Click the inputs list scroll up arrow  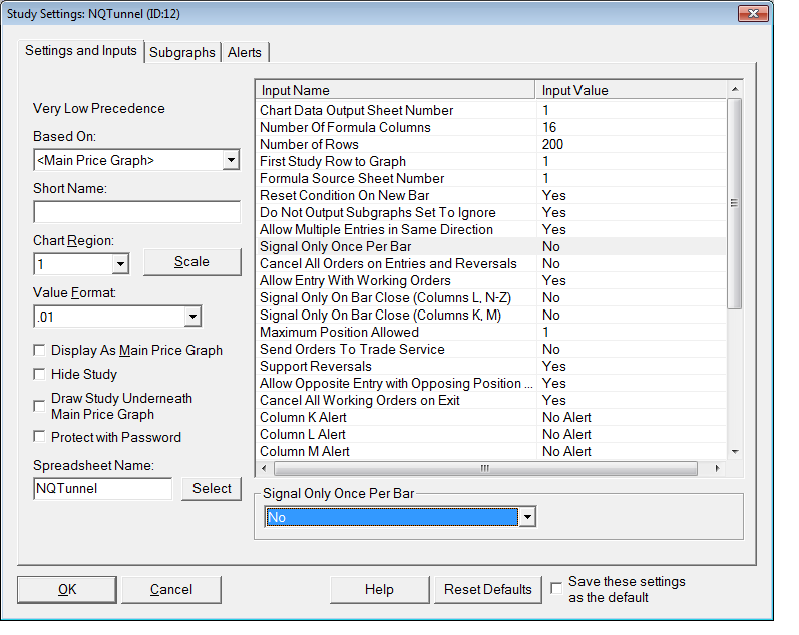pos(735,89)
